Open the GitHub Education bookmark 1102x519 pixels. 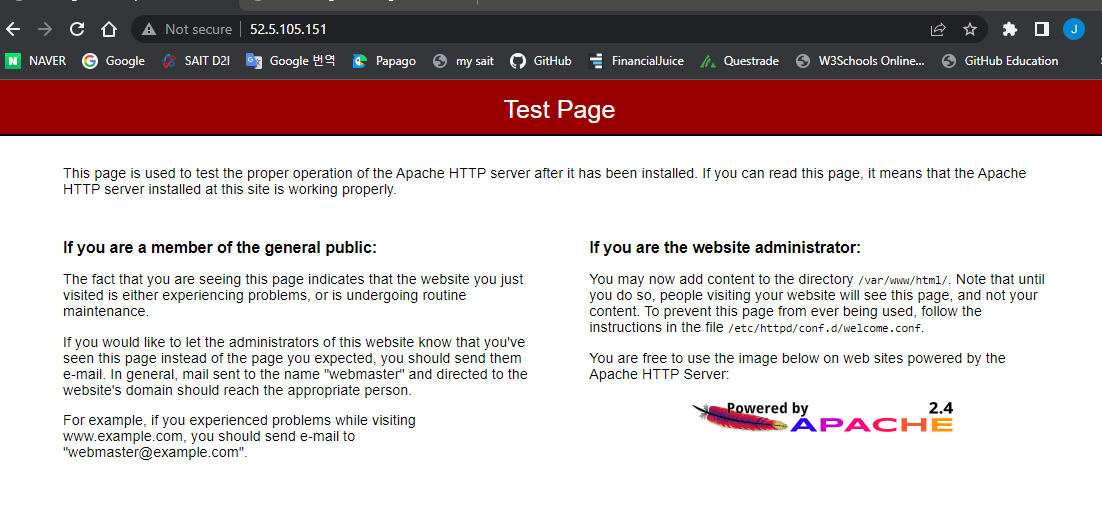999,61
